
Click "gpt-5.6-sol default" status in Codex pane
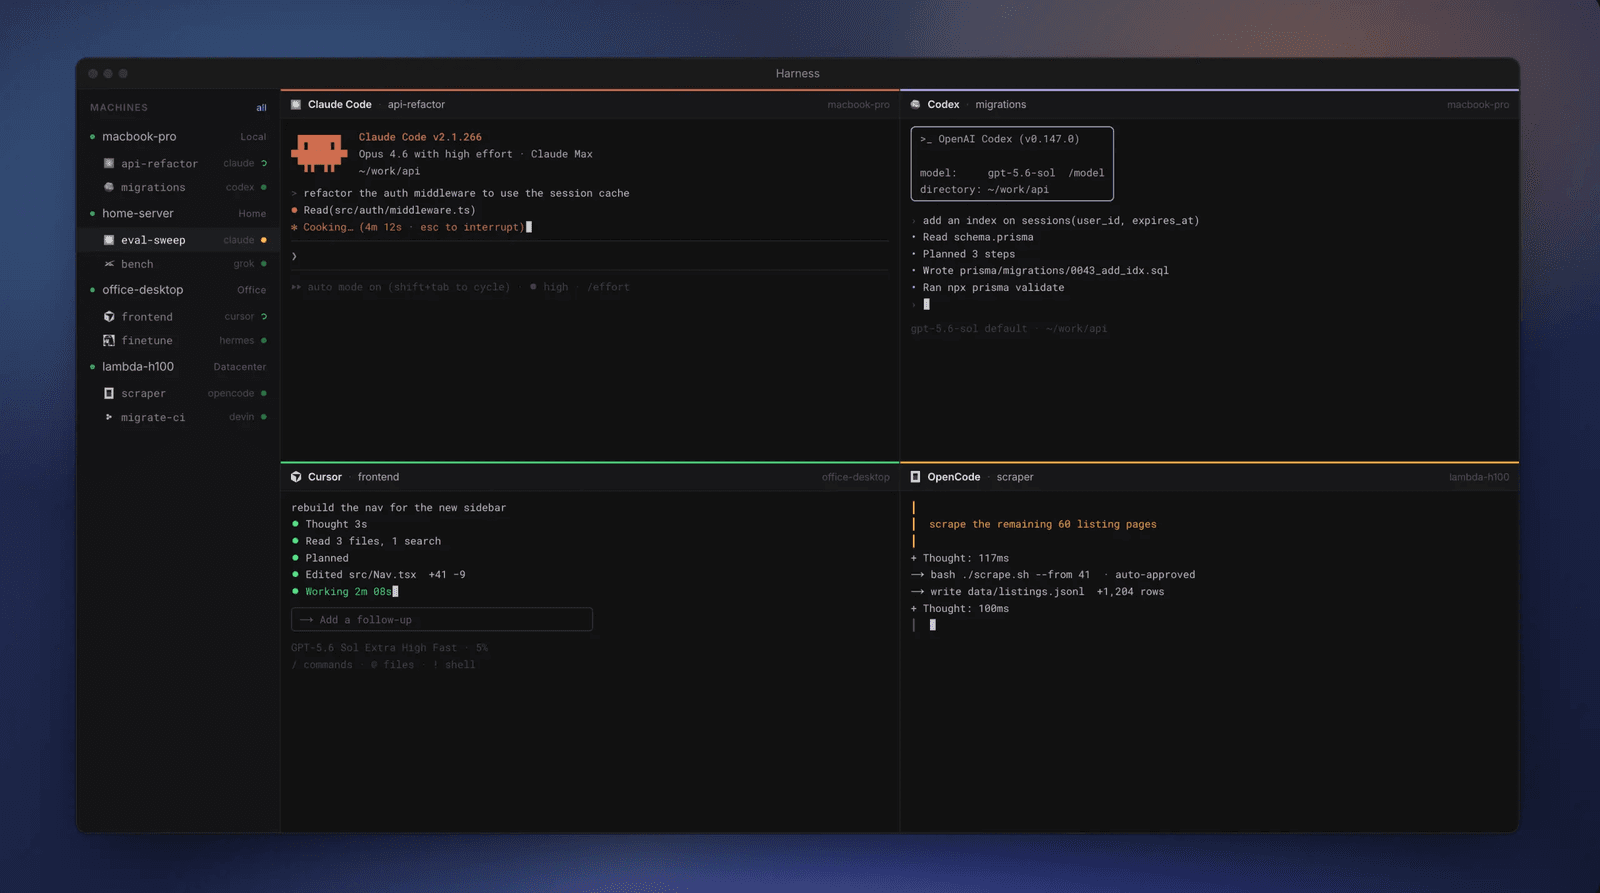pos(969,328)
